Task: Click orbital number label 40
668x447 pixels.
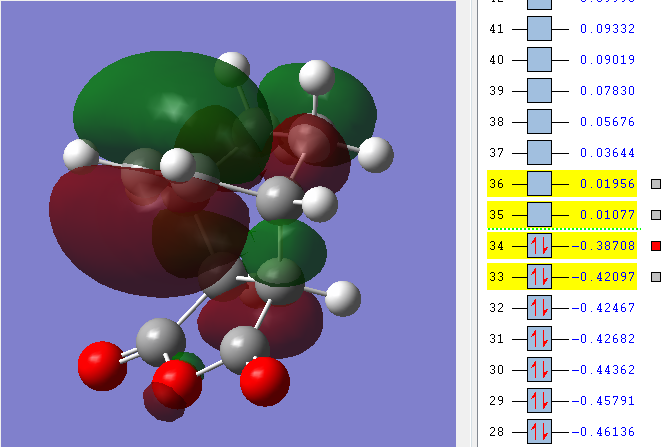Action: tap(497, 60)
